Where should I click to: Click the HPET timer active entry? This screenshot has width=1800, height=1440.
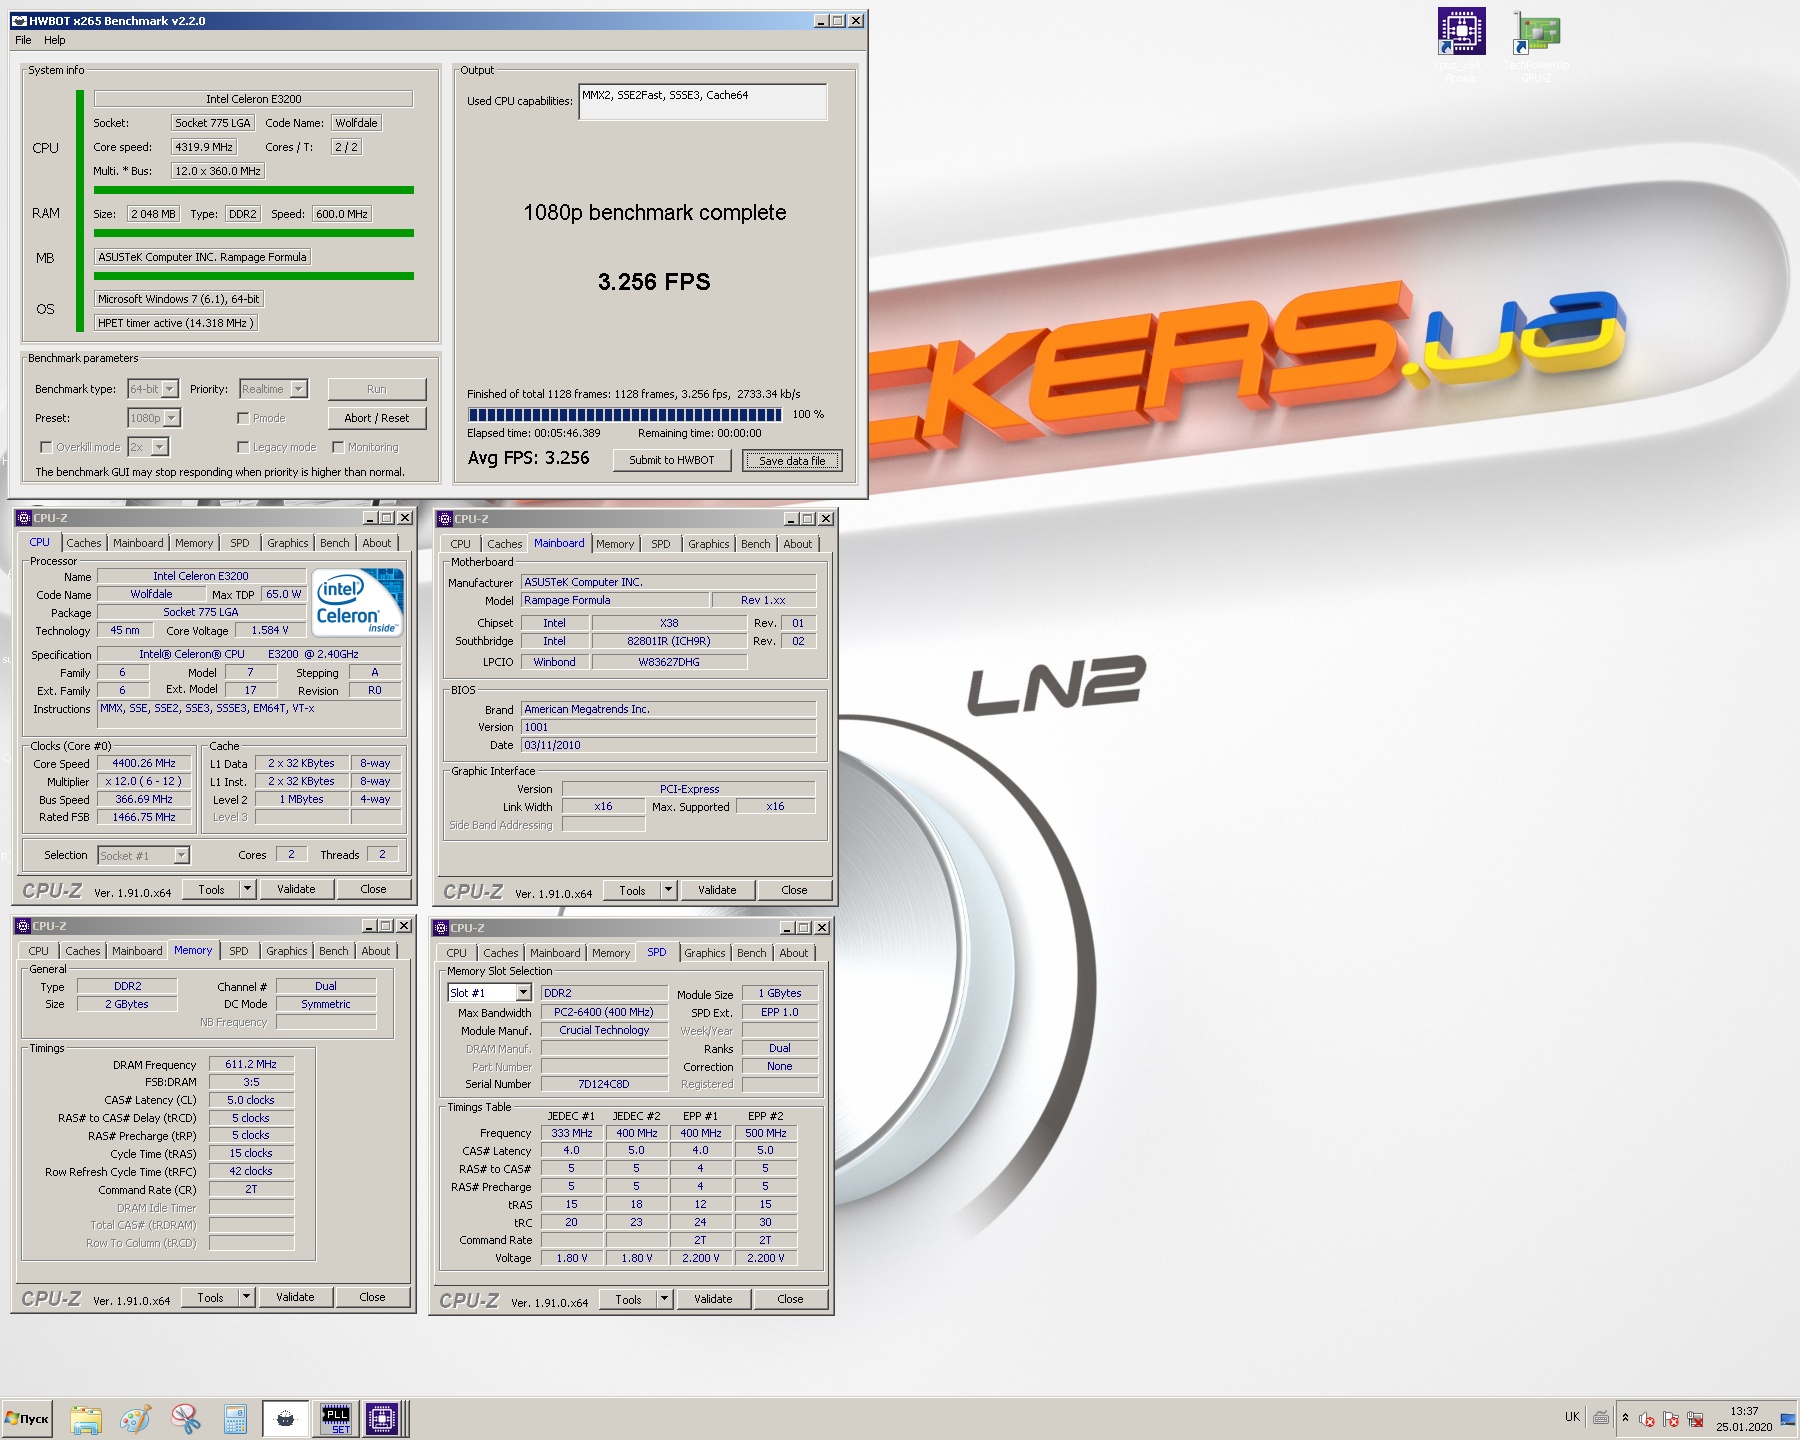pos(176,323)
